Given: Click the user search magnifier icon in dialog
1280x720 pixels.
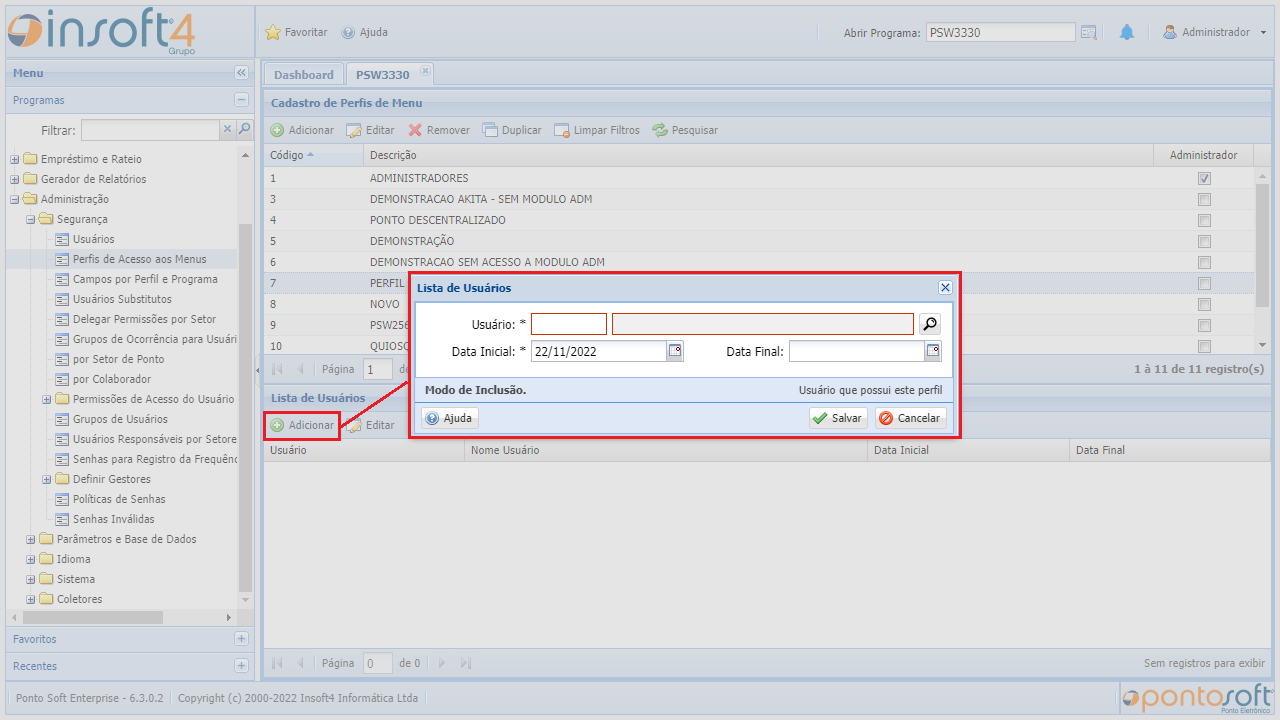Looking at the screenshot, I should 930,324.
